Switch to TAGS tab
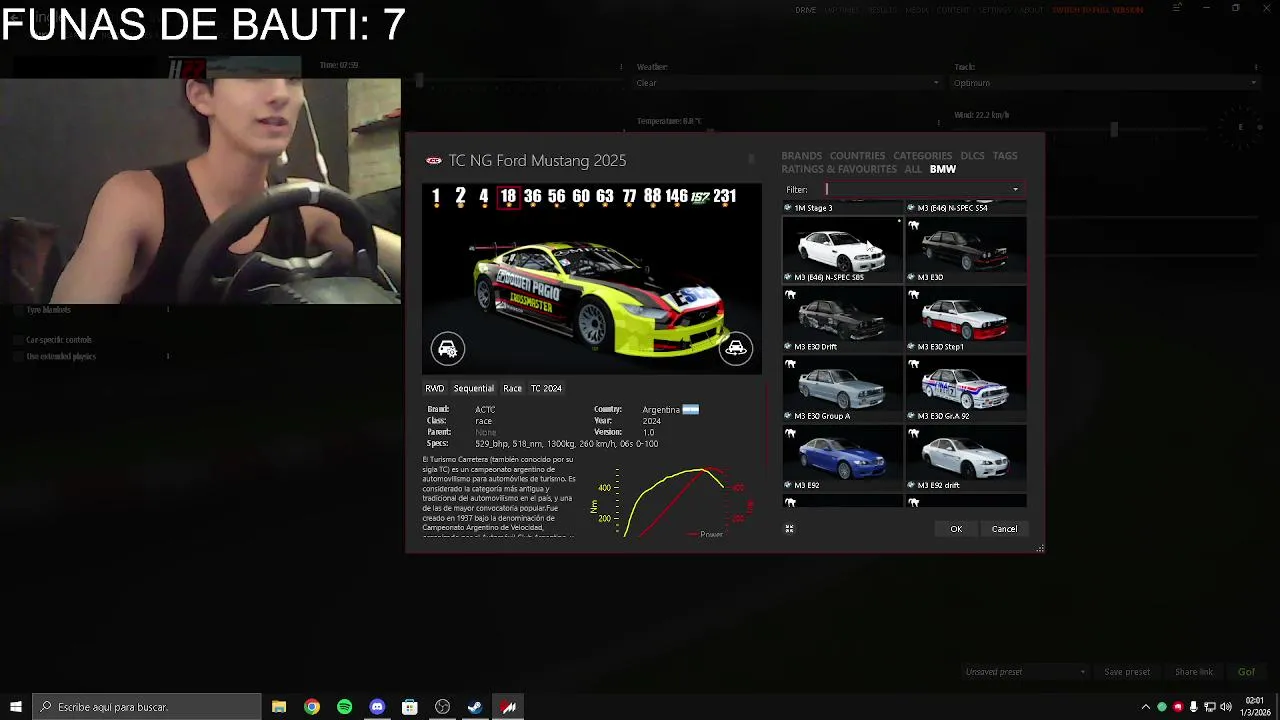 [1005, 156]
